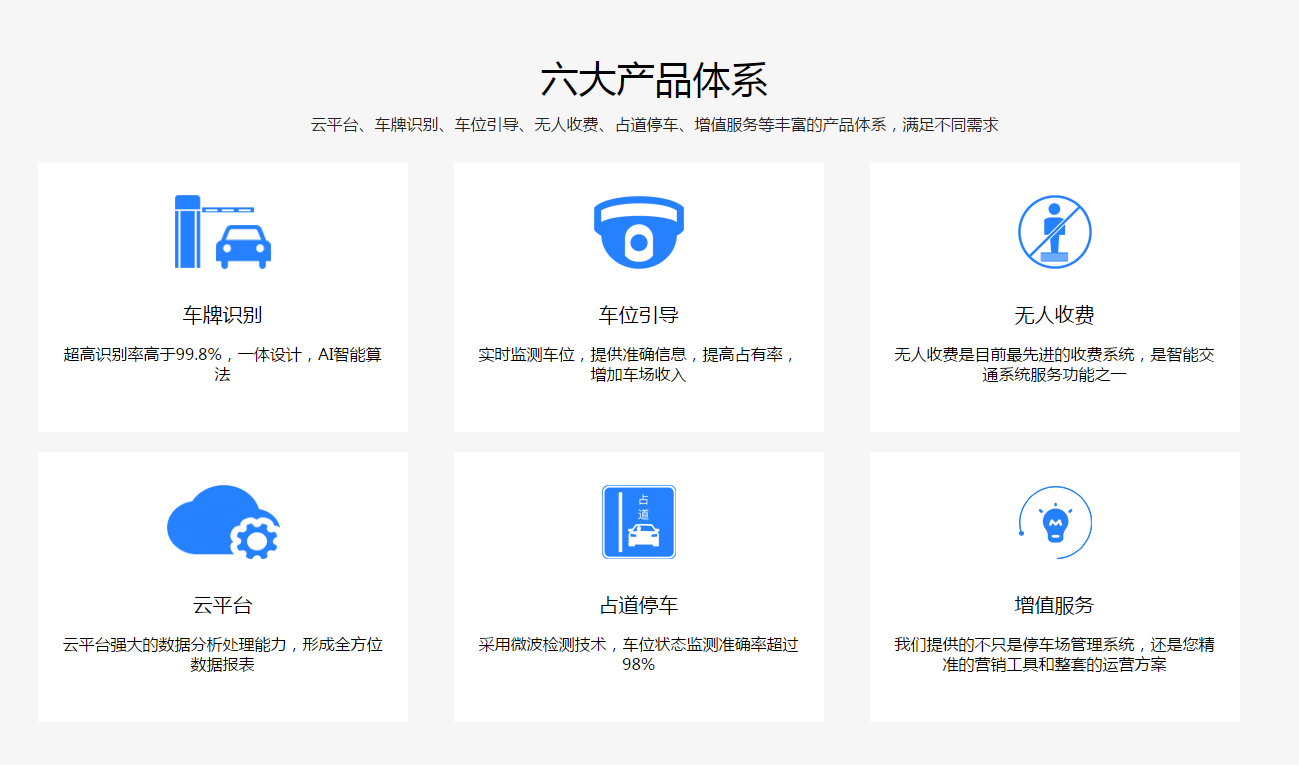
Task: Select the 无人收费 heading
Action: point(1054,315)
